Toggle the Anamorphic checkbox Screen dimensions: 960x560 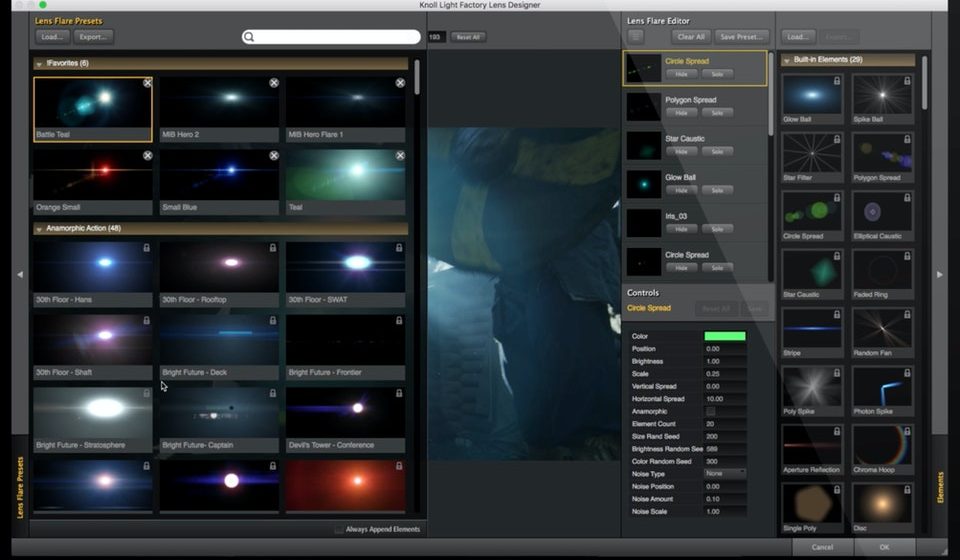click(x=710, y=411)
